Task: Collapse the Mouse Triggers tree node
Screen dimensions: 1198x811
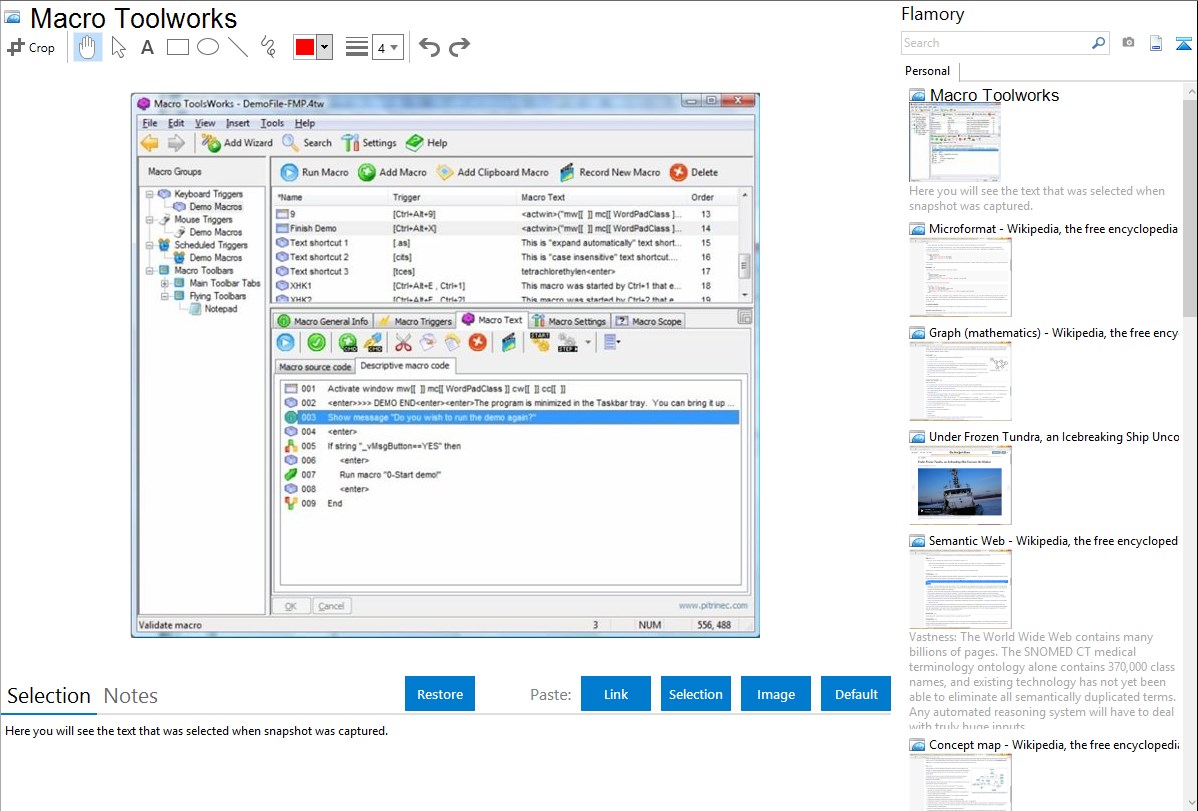Action: (150, 219)
